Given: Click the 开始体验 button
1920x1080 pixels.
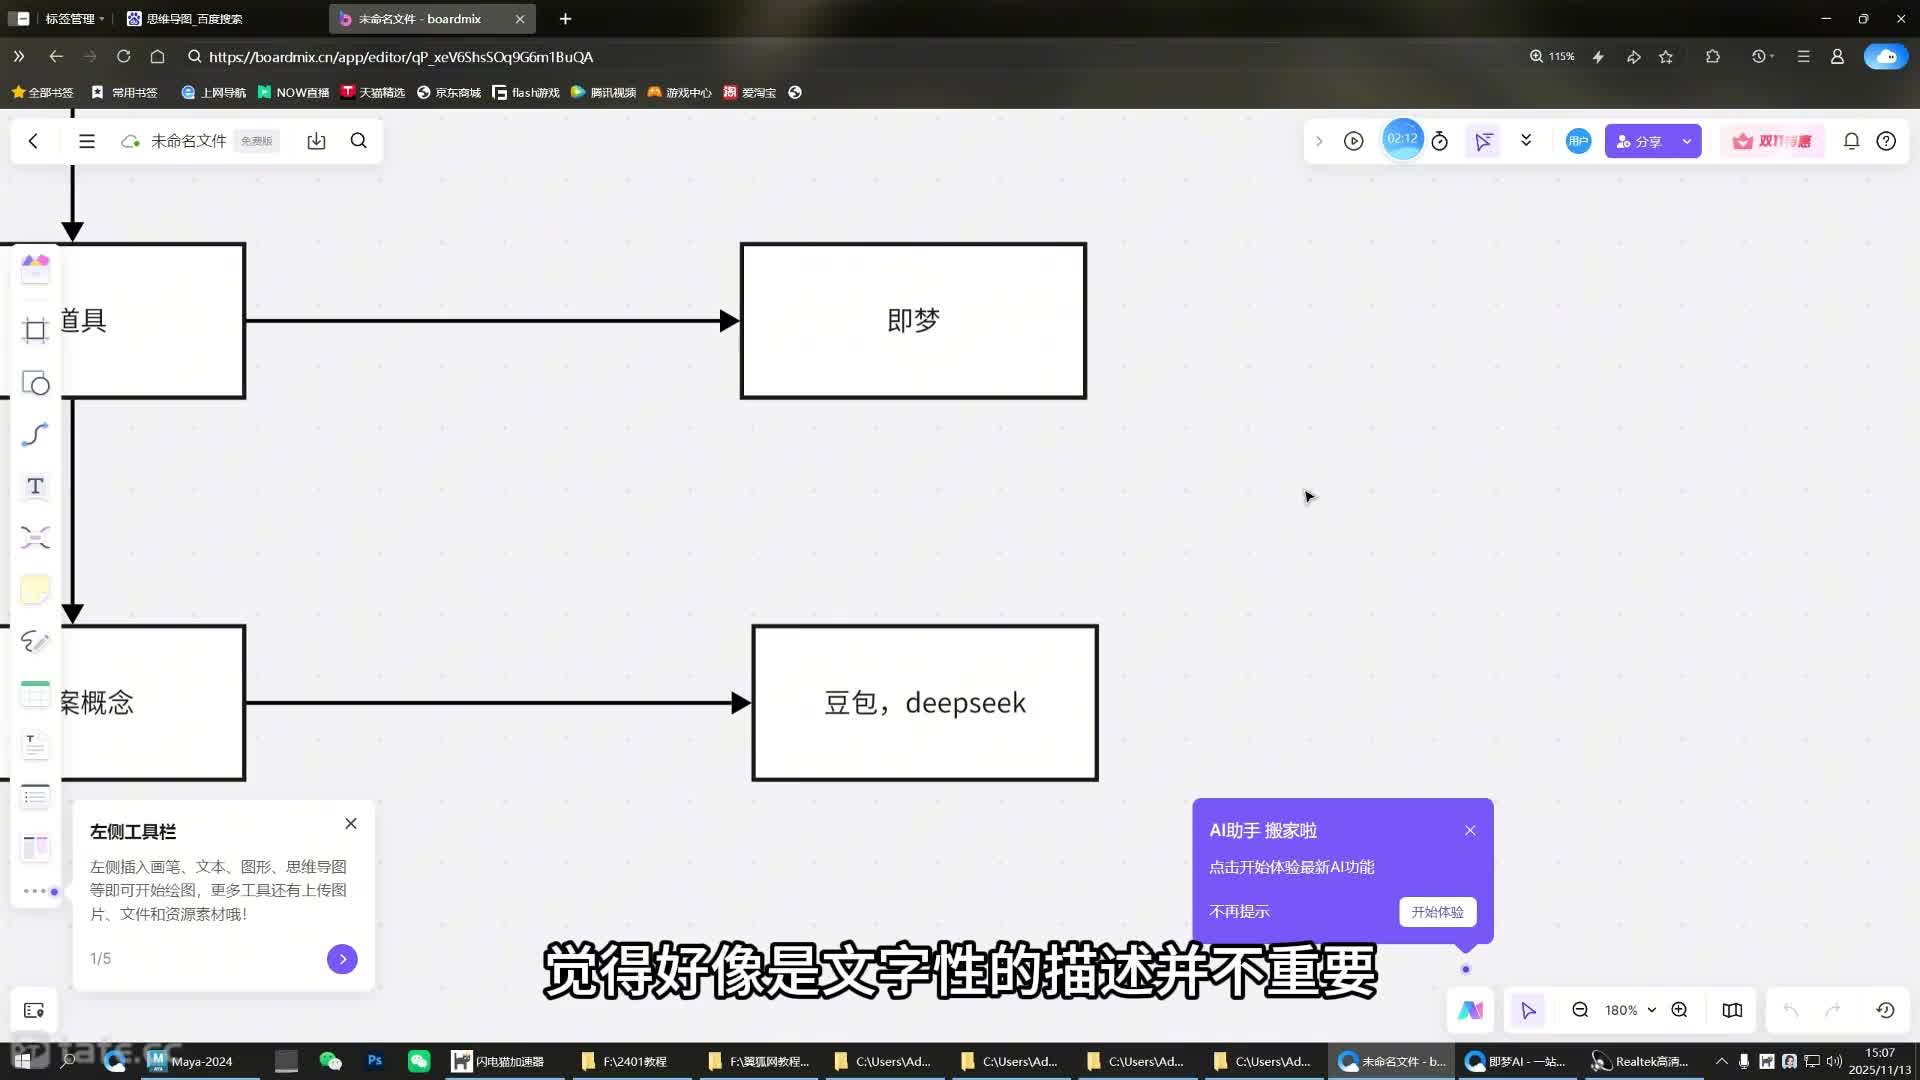Looking at the screenshot, I should tap(1437, 912).
